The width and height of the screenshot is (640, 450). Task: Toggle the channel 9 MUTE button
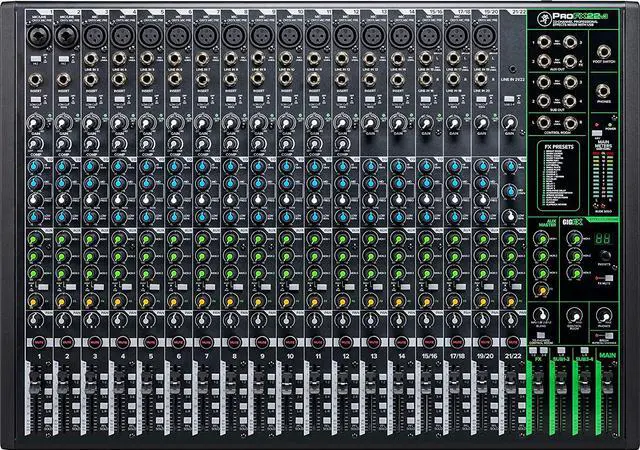coord(262,341)
